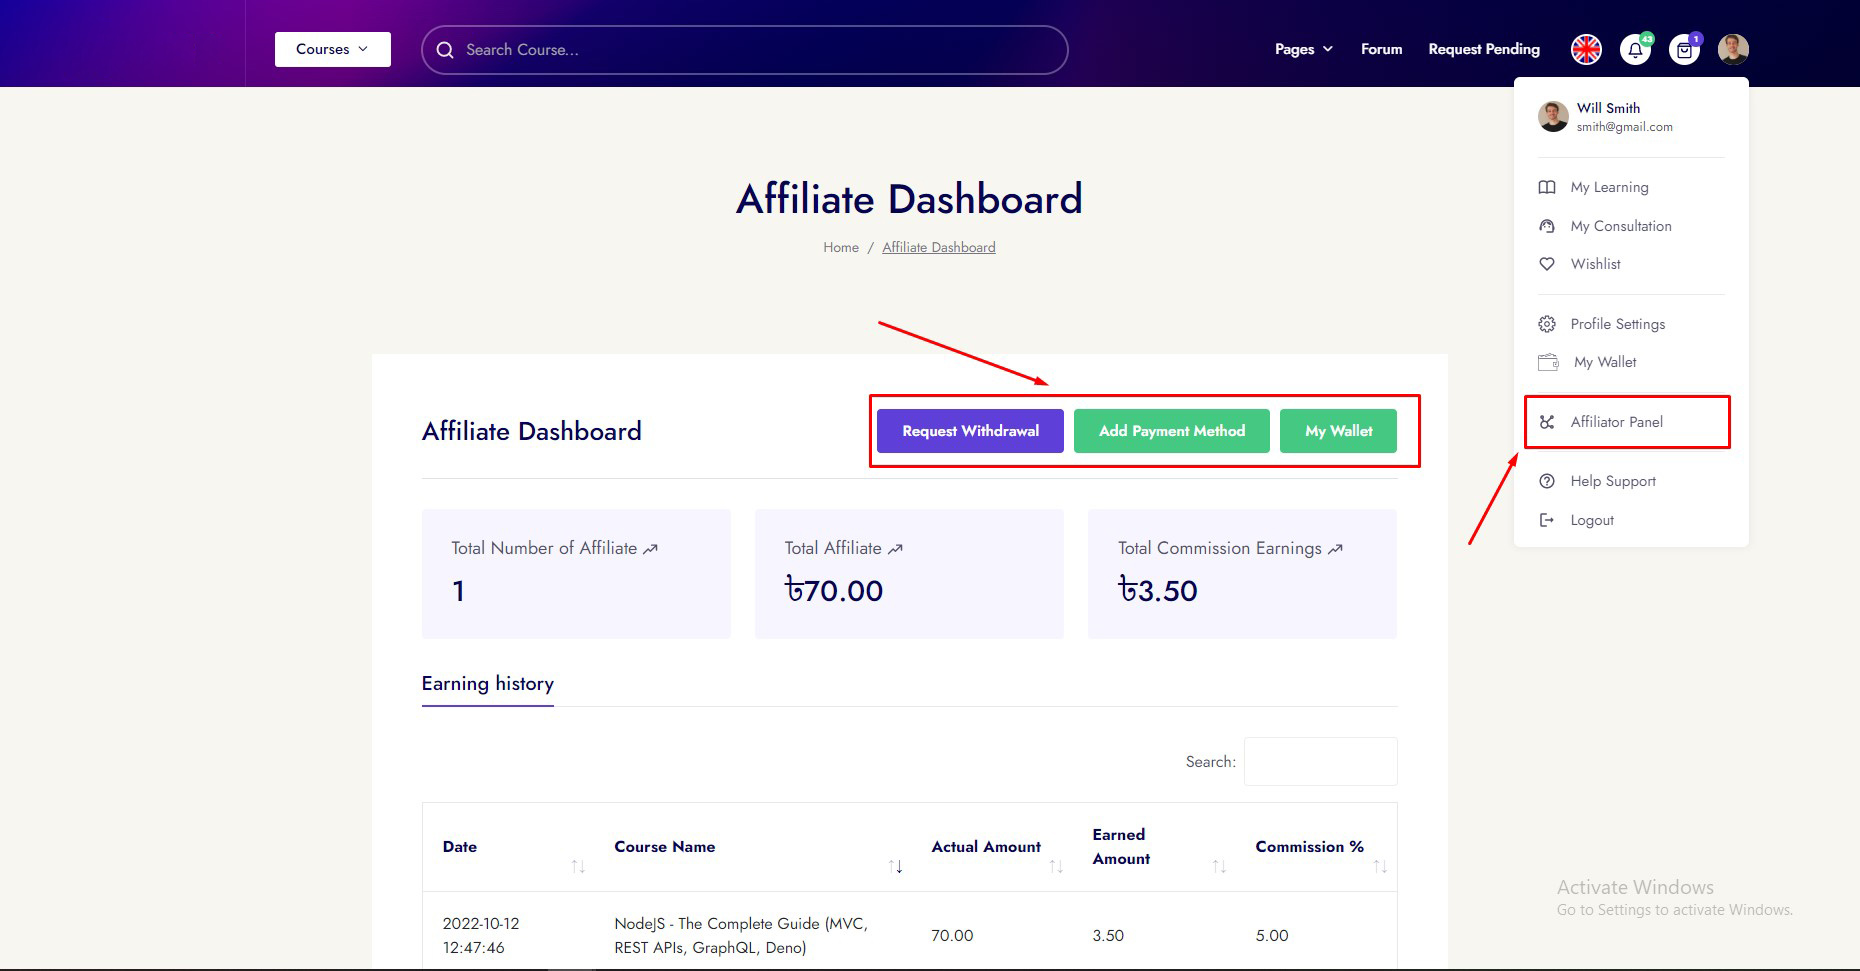Click the search magnifier icon

tap(445, 50)
